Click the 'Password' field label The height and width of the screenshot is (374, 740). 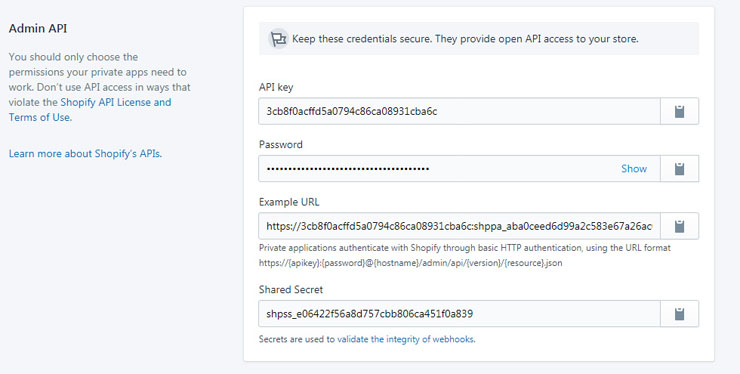coord(281,144)
